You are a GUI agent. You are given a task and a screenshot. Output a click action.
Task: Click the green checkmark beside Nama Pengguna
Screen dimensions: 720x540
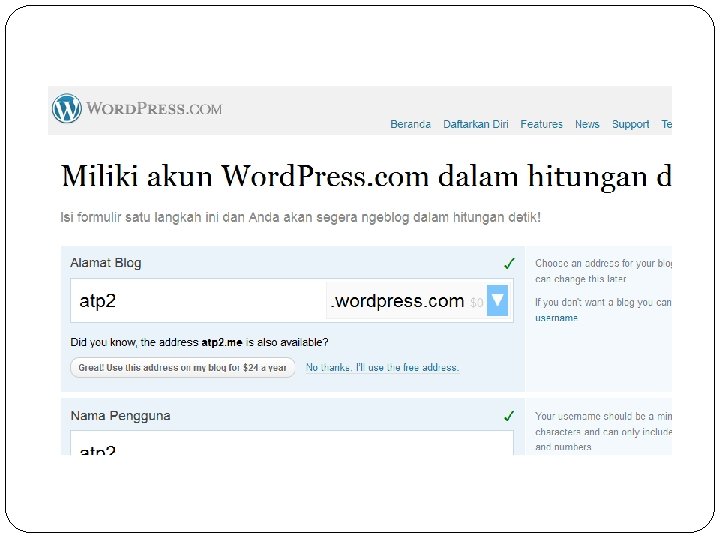[x=509, y=416]
